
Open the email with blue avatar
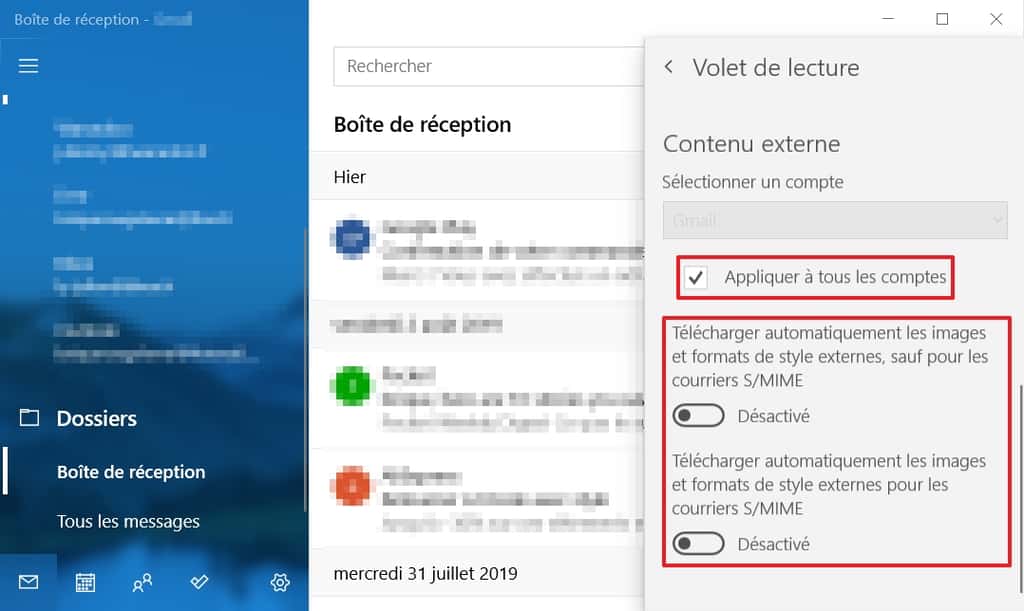coord(477,250)
